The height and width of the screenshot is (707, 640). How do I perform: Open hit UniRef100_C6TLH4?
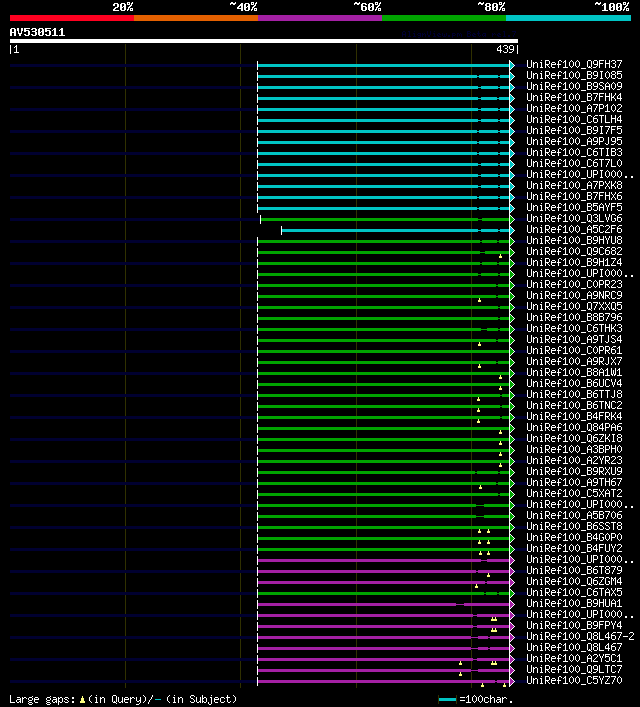574,119
